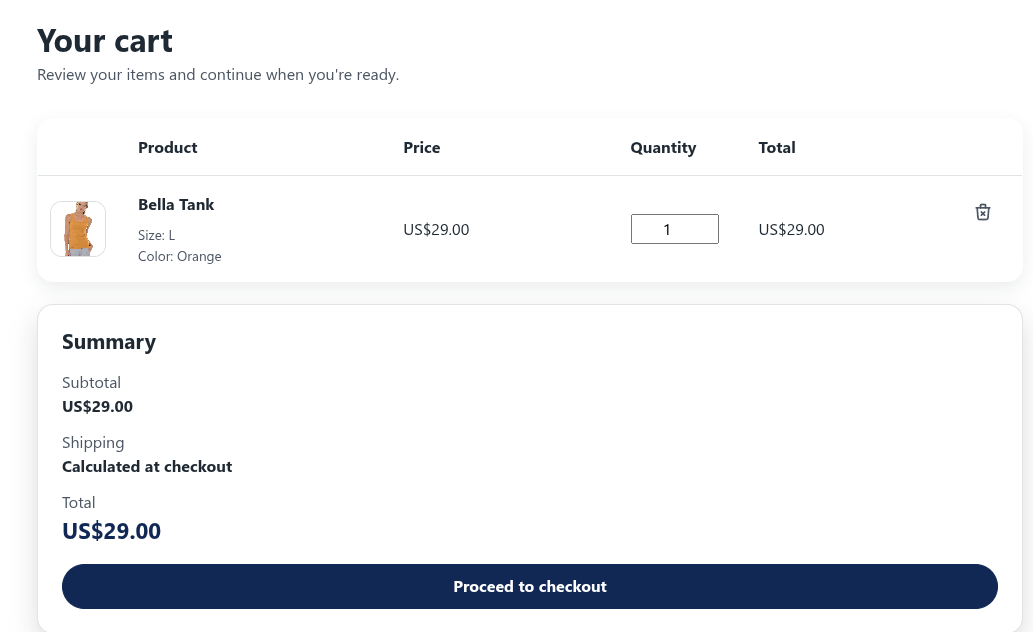The width and height of the screenshot is (1033, 632).
Task: Click the Bella Tank product thumbnail
Action: [x=78, y=229]
